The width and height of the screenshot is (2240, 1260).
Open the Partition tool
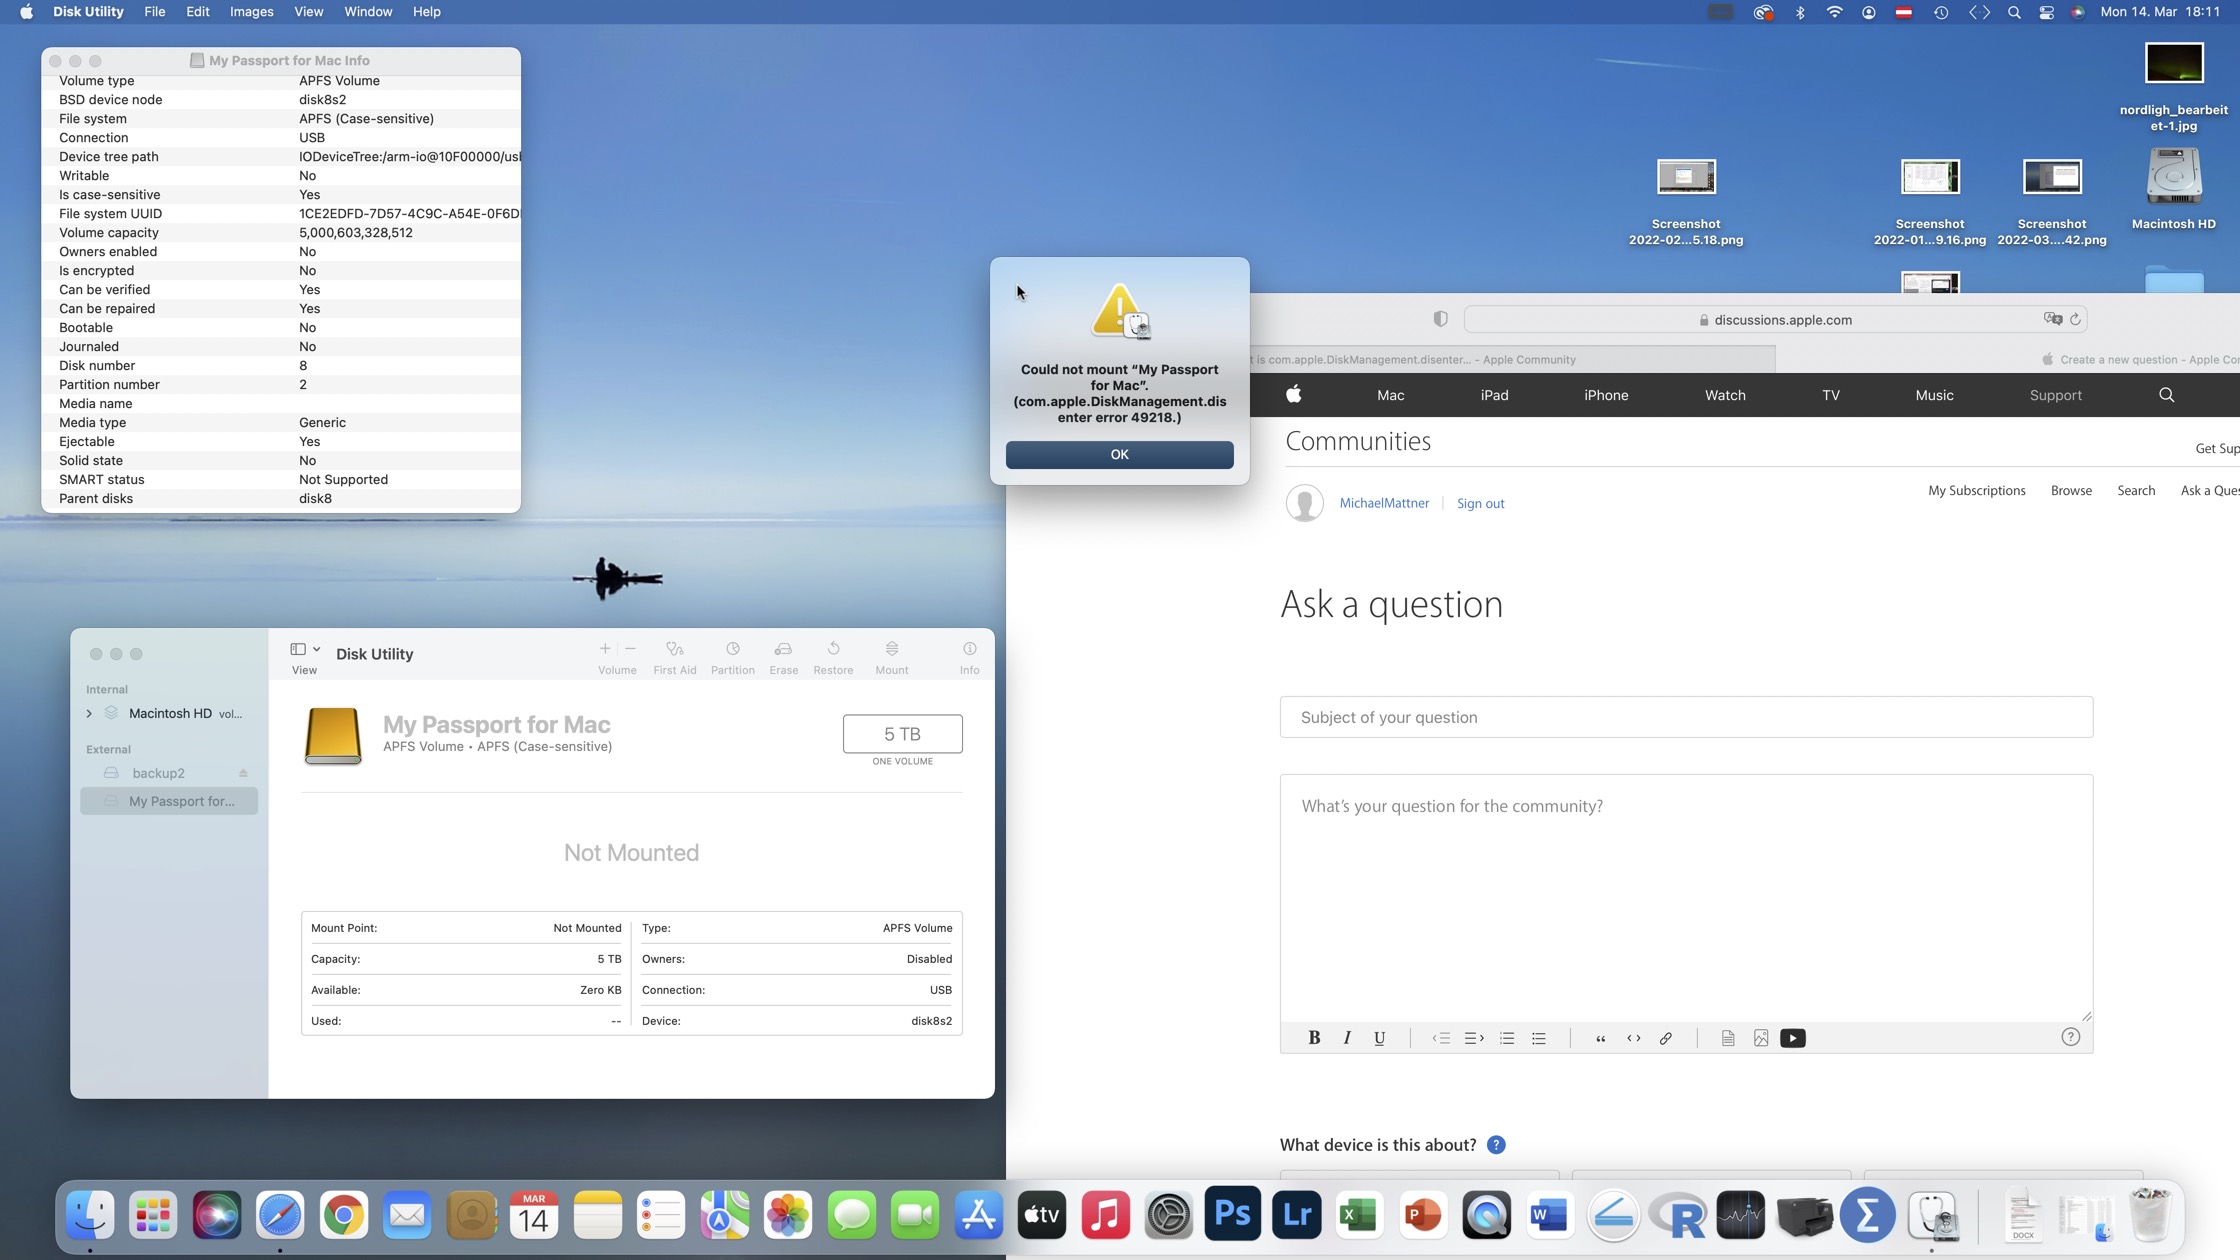coord(733,655)
